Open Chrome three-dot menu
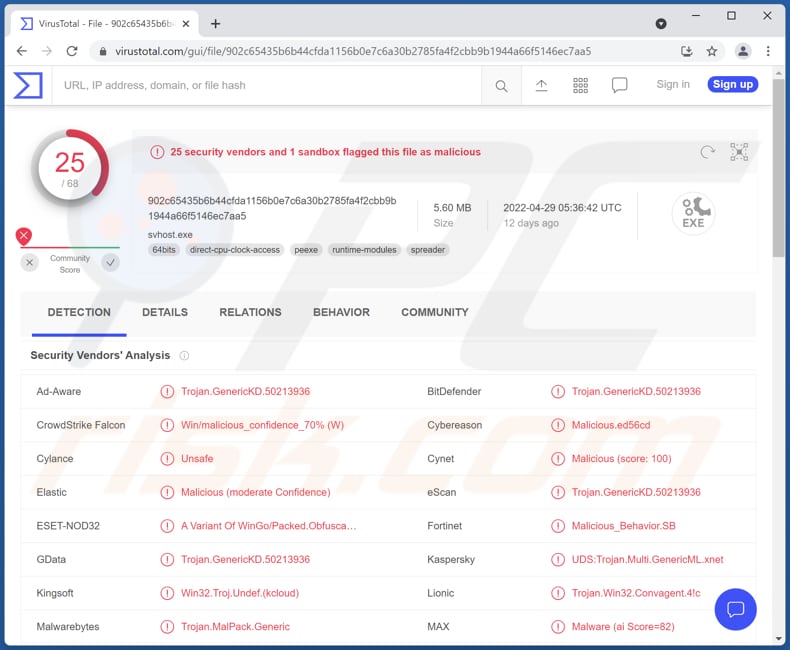Viewport: 790px width, 650px height. [768, 51]
